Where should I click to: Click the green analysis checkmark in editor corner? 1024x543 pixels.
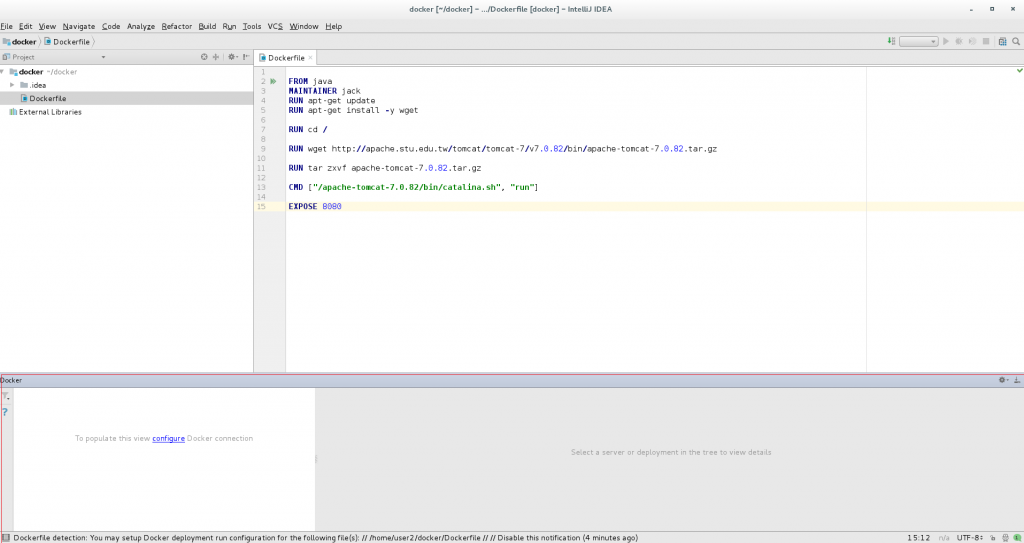(x=1019, y=70)
